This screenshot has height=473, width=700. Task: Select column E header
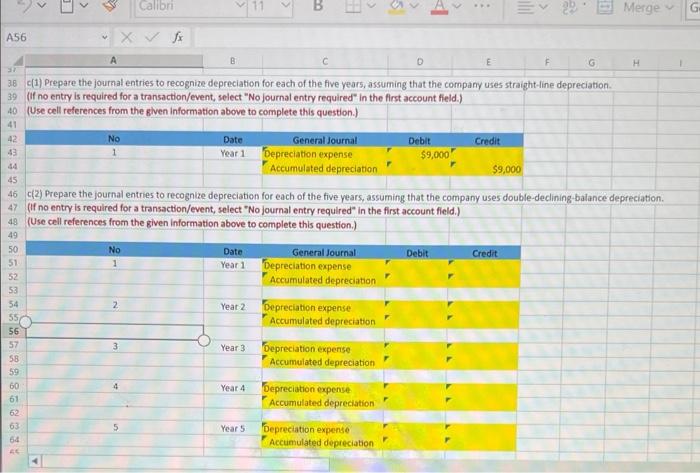point(488,62)
